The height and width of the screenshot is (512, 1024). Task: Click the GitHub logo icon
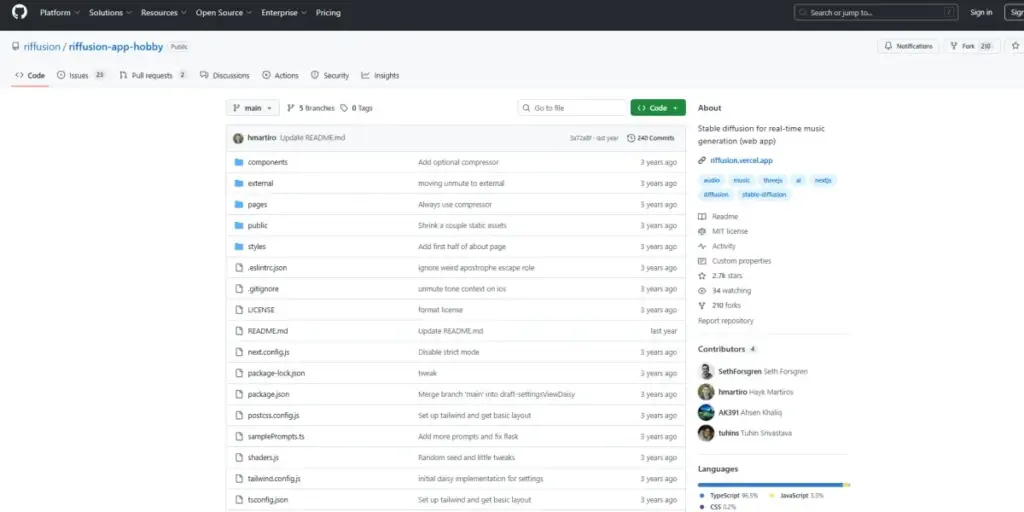click(x=19, y=13)
